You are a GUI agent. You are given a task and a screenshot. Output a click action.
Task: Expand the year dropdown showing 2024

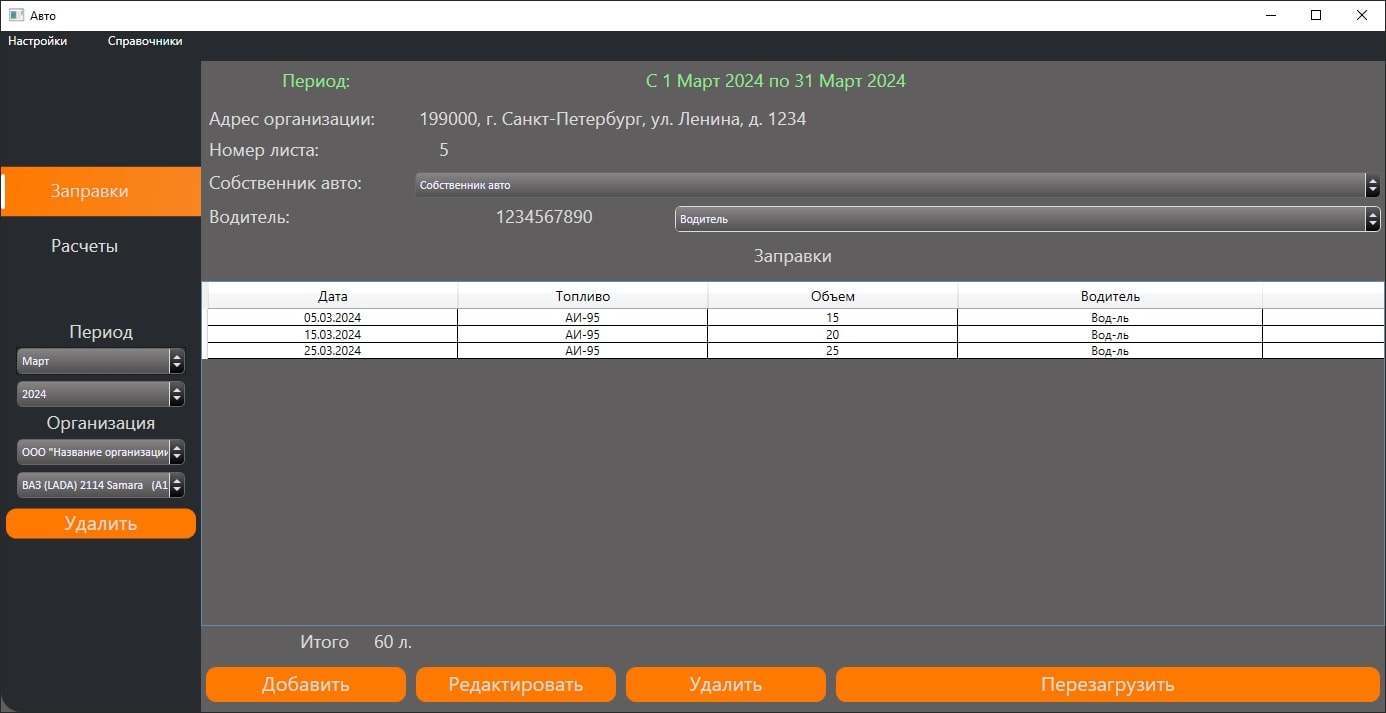tap(100, 394)
